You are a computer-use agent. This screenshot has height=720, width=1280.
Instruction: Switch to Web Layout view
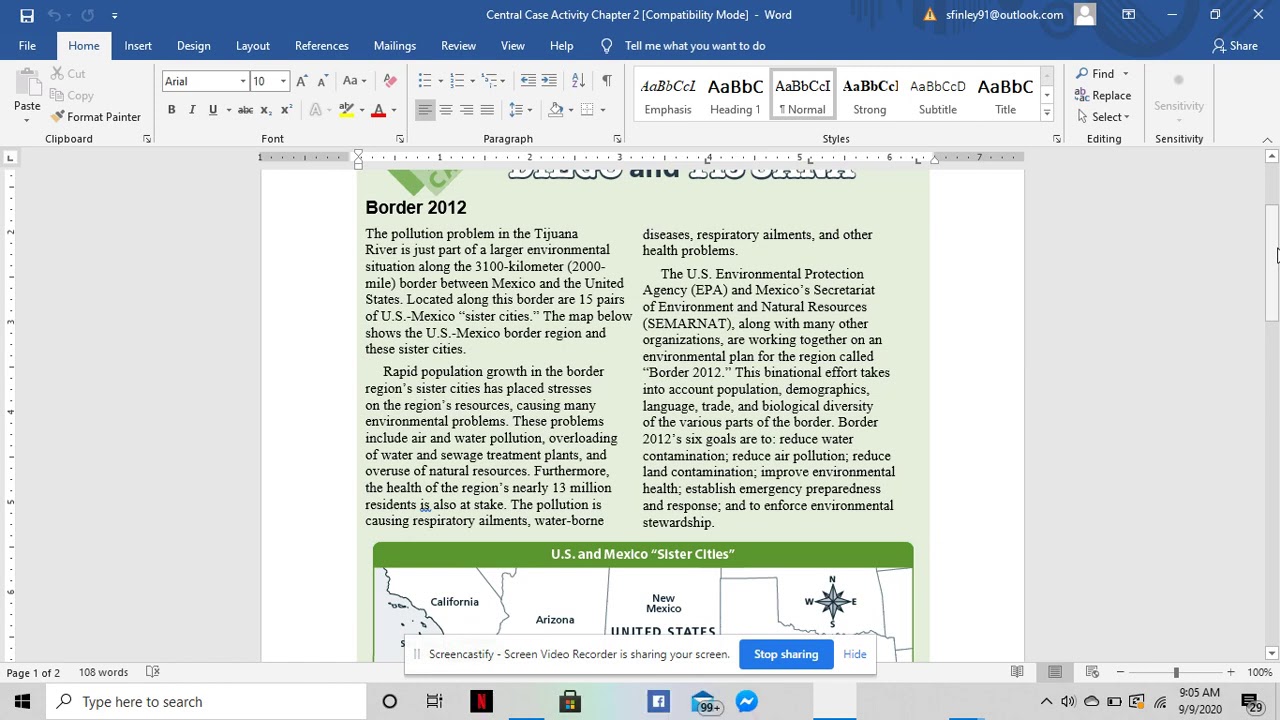point(1092,672)
